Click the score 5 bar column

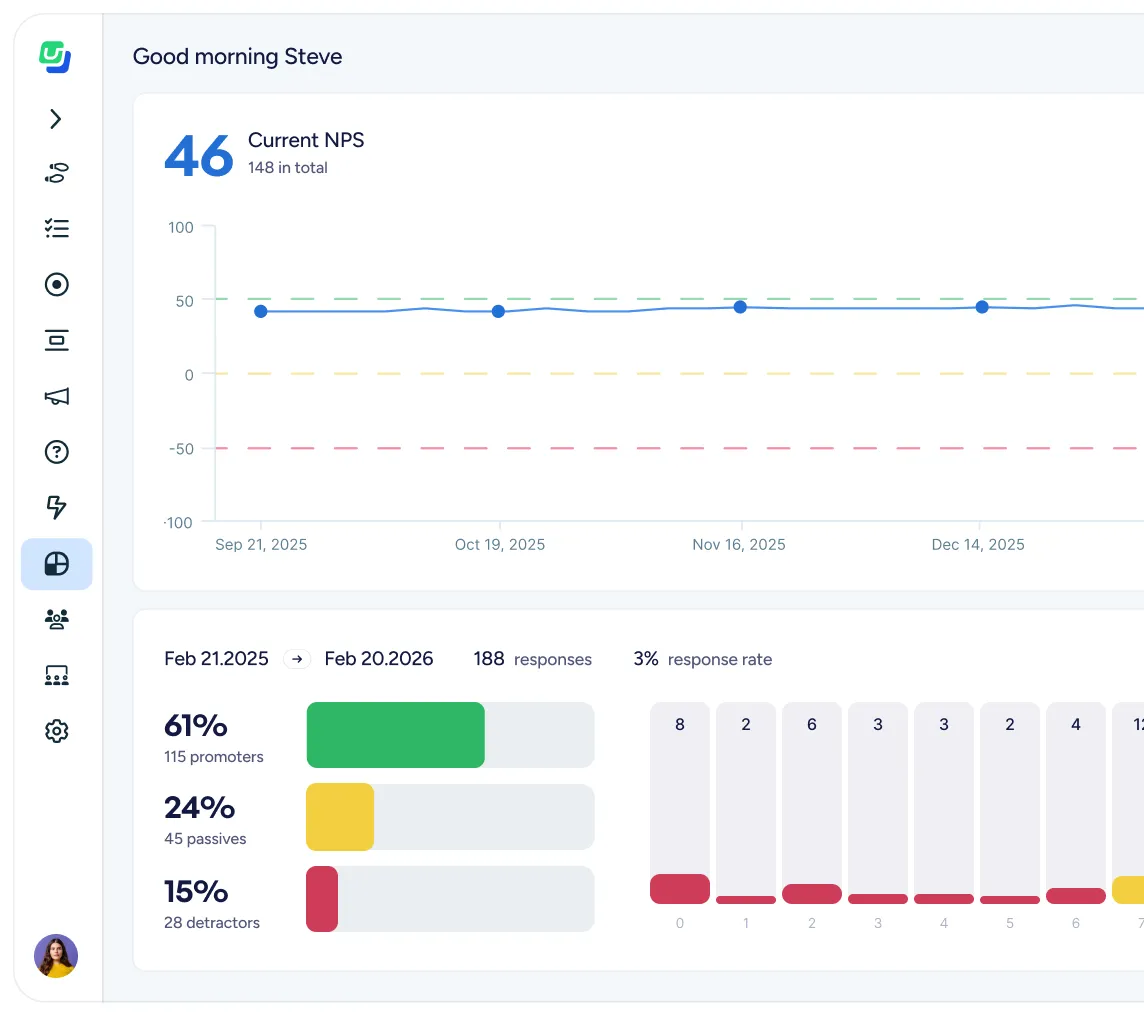pyautogui.click(x=1010, y=803)
